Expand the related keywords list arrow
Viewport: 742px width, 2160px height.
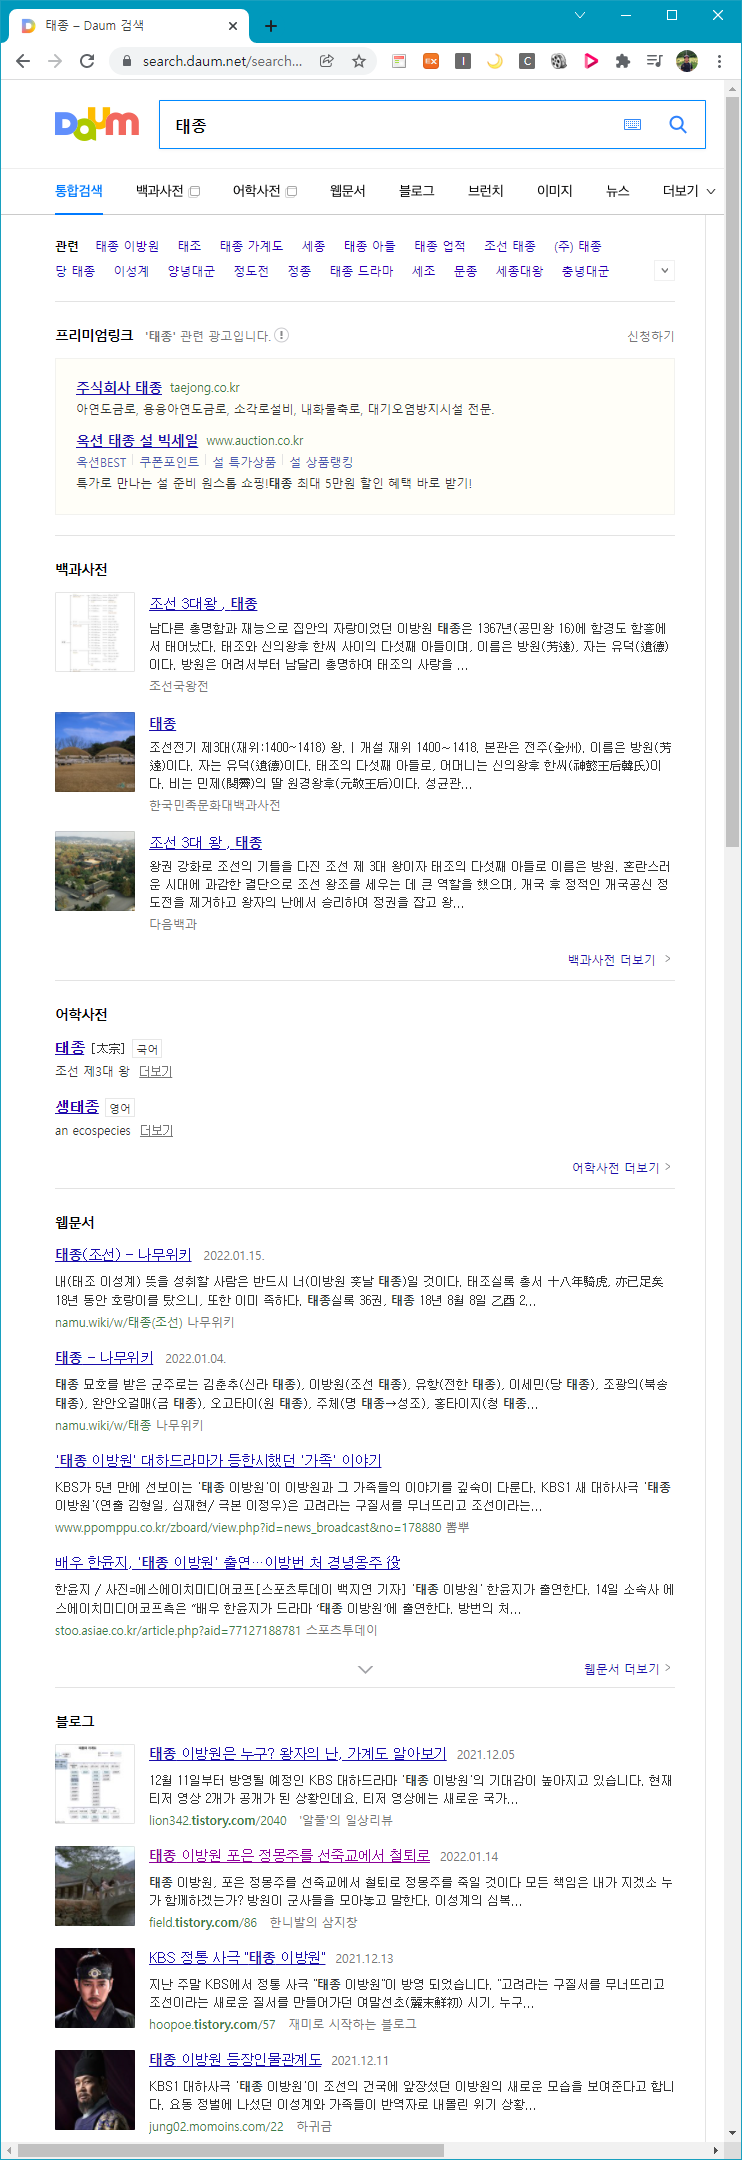[x=664, y=270]
